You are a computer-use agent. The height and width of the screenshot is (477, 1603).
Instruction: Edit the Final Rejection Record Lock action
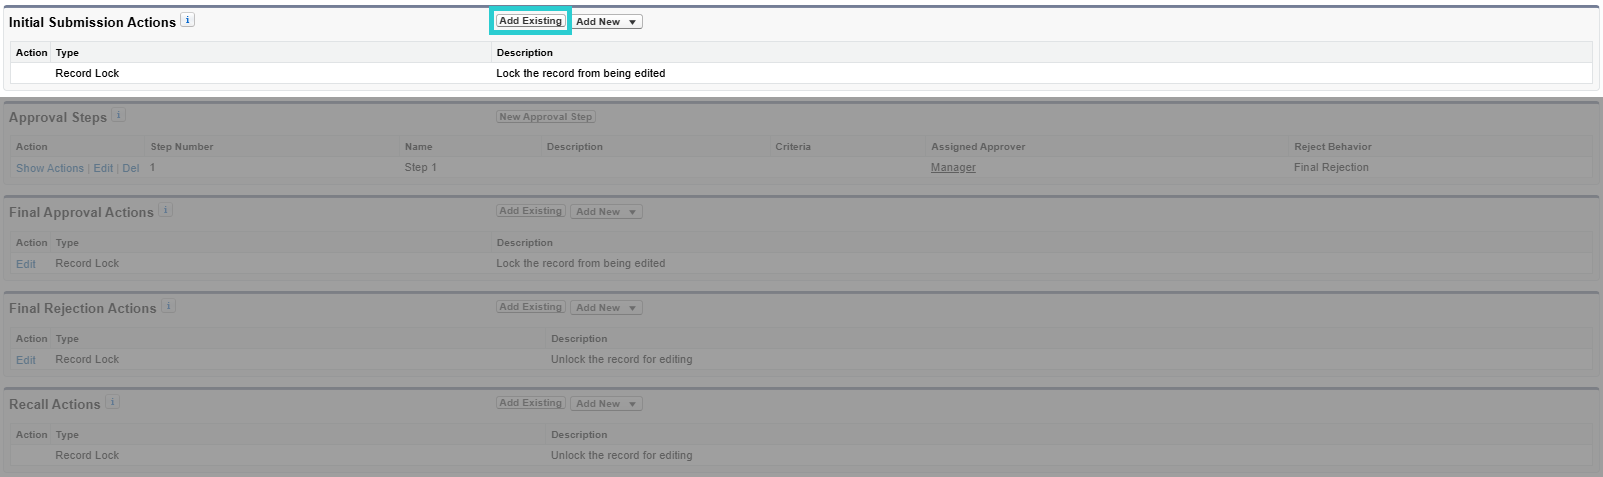point(26,360)
